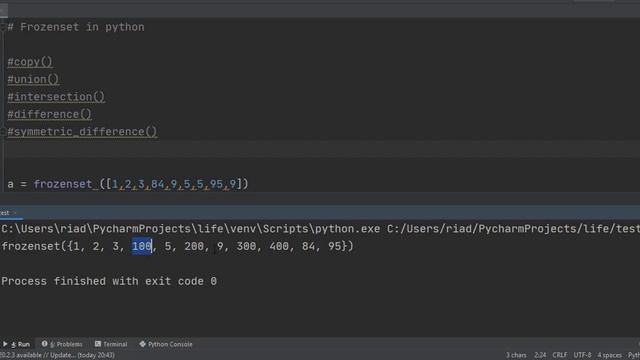Change the UTF-8 file encoding
The width and height of the screenshot is (640, 360).
(x=582, y=355)
